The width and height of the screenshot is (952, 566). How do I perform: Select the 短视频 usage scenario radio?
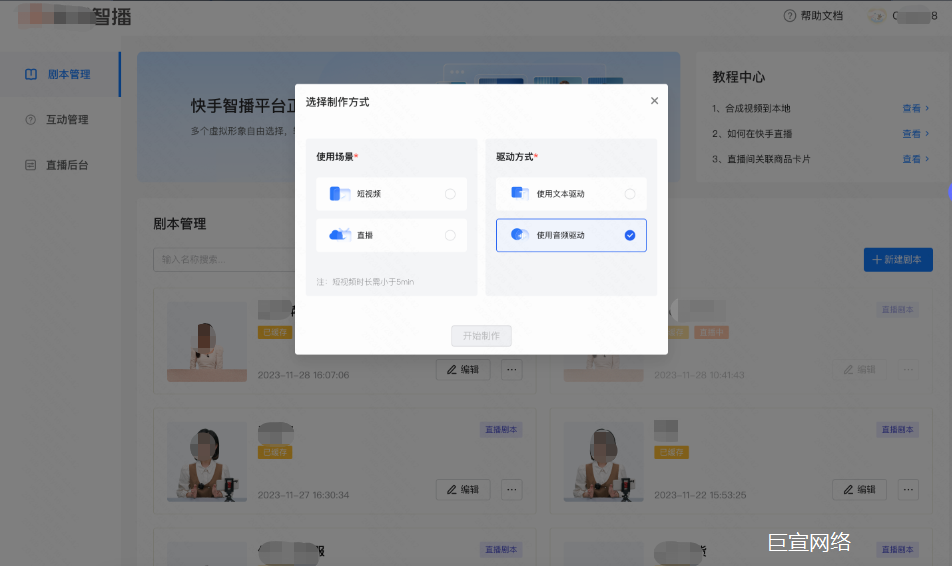point(450,194)
